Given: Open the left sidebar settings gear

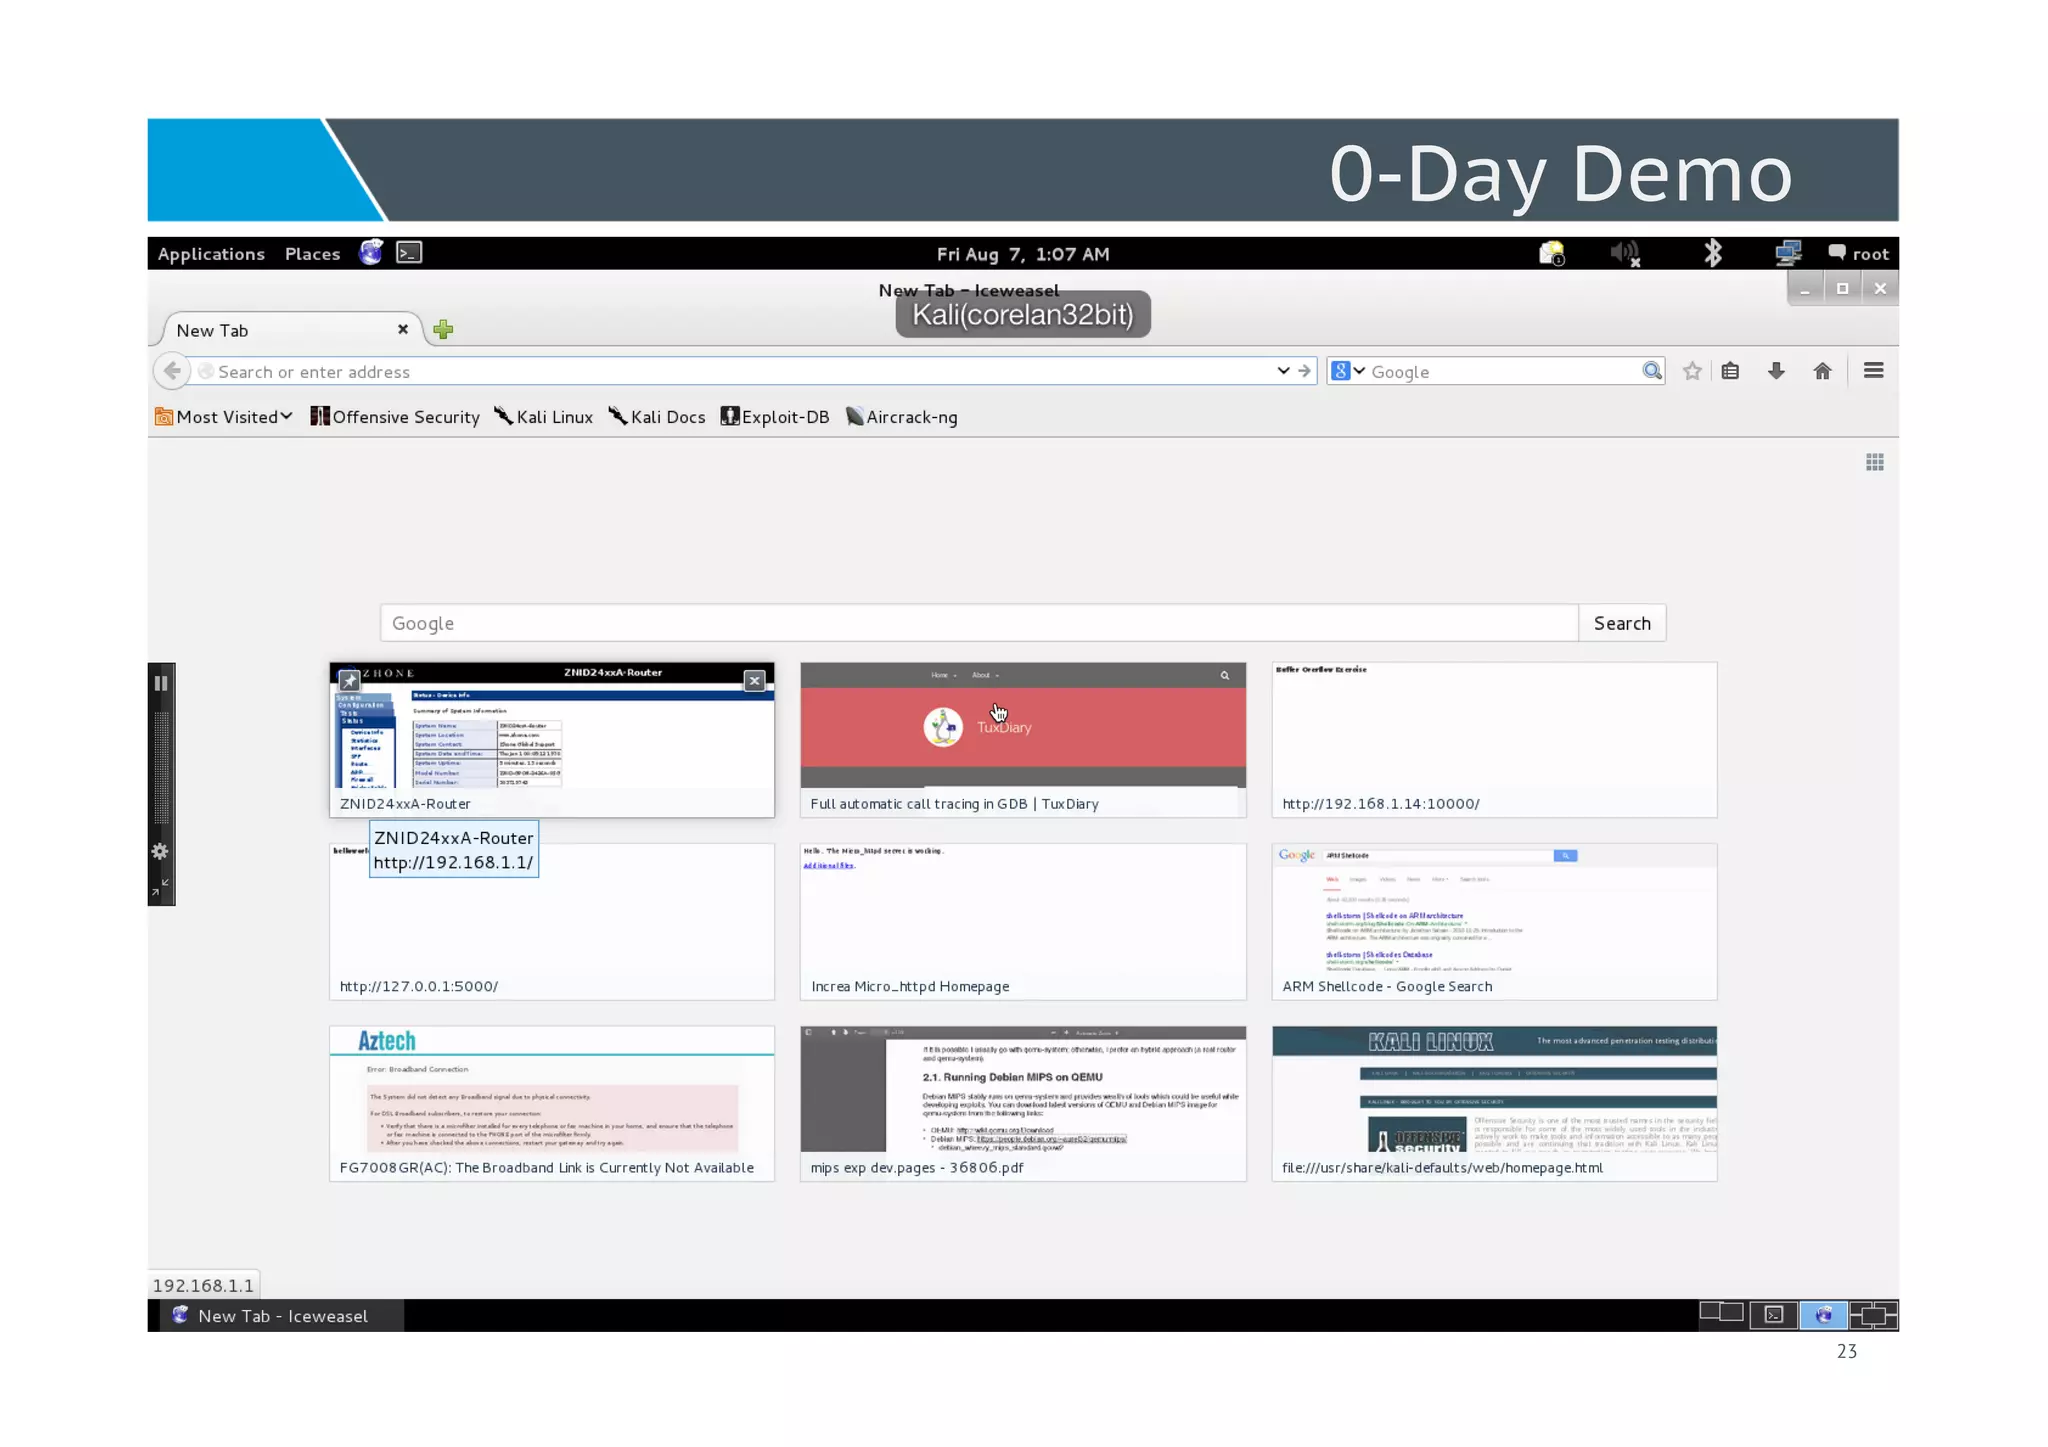Looking at the screenshot, I should [160, 852].
